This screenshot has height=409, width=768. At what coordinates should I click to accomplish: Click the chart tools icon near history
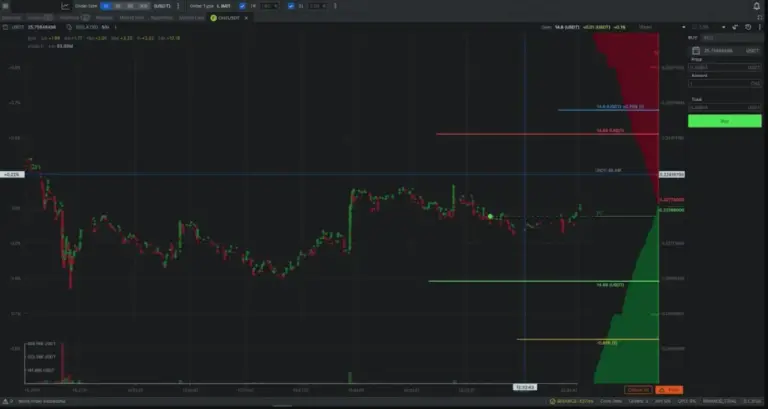(735, 27)
